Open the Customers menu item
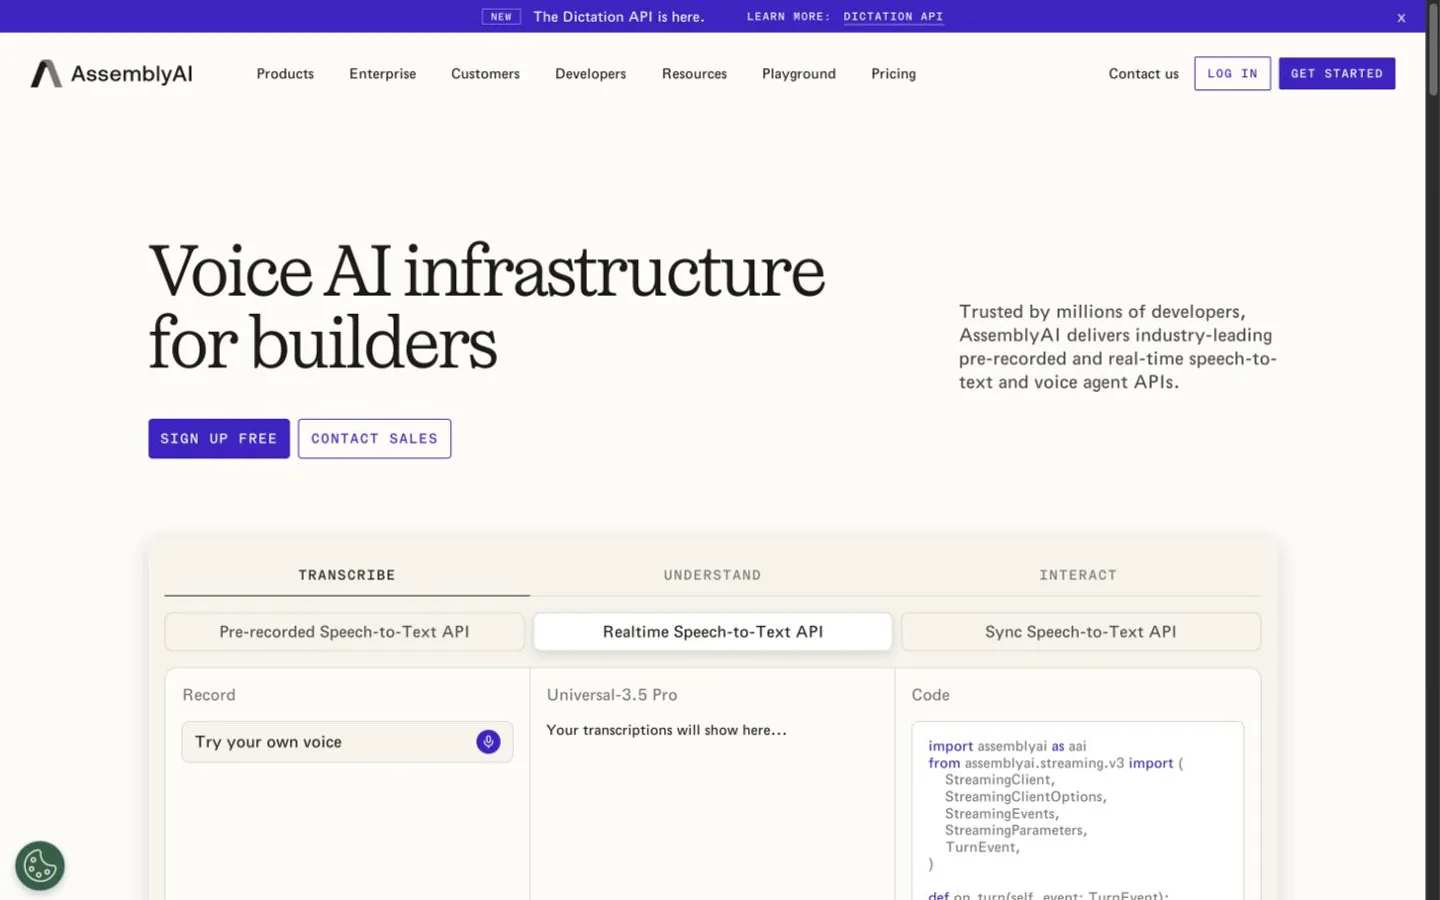 485,74
